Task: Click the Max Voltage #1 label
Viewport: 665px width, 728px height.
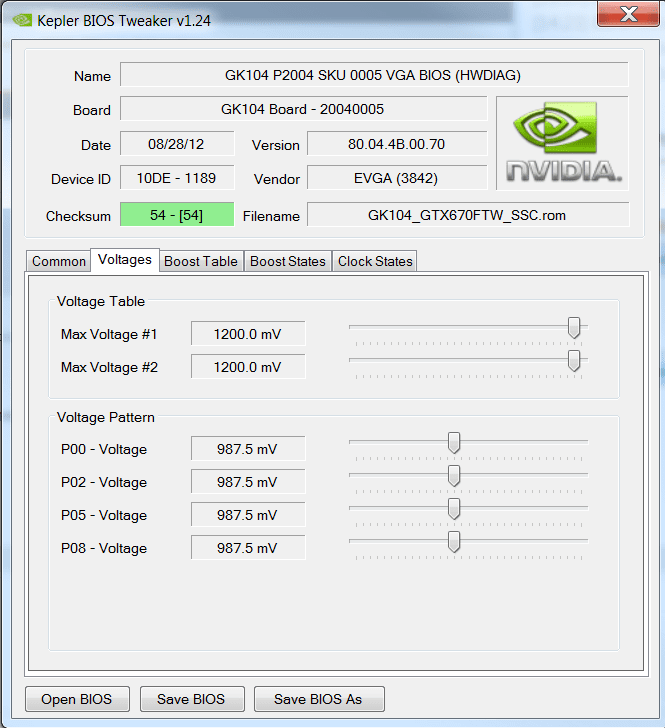Action: click(109, 334)
